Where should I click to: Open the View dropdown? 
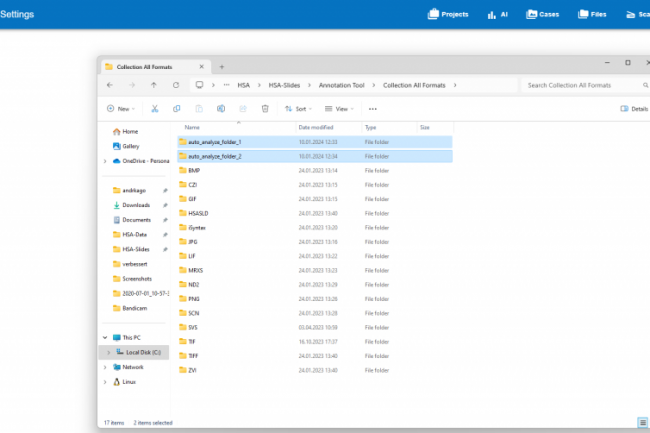coord(340,108)
